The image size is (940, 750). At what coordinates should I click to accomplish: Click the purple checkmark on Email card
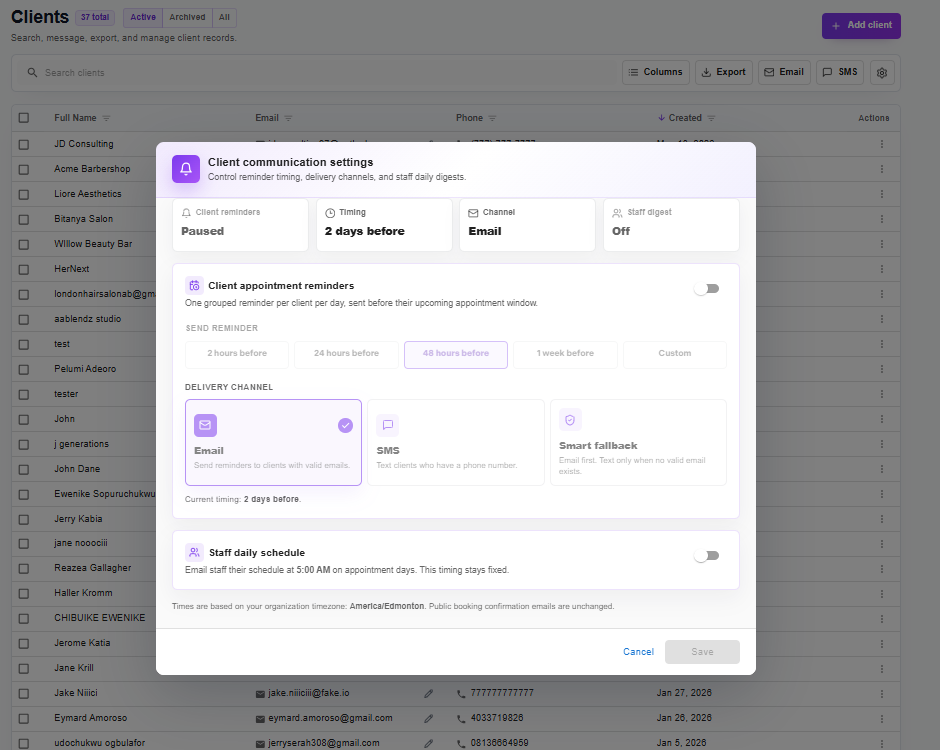[345, 425]
